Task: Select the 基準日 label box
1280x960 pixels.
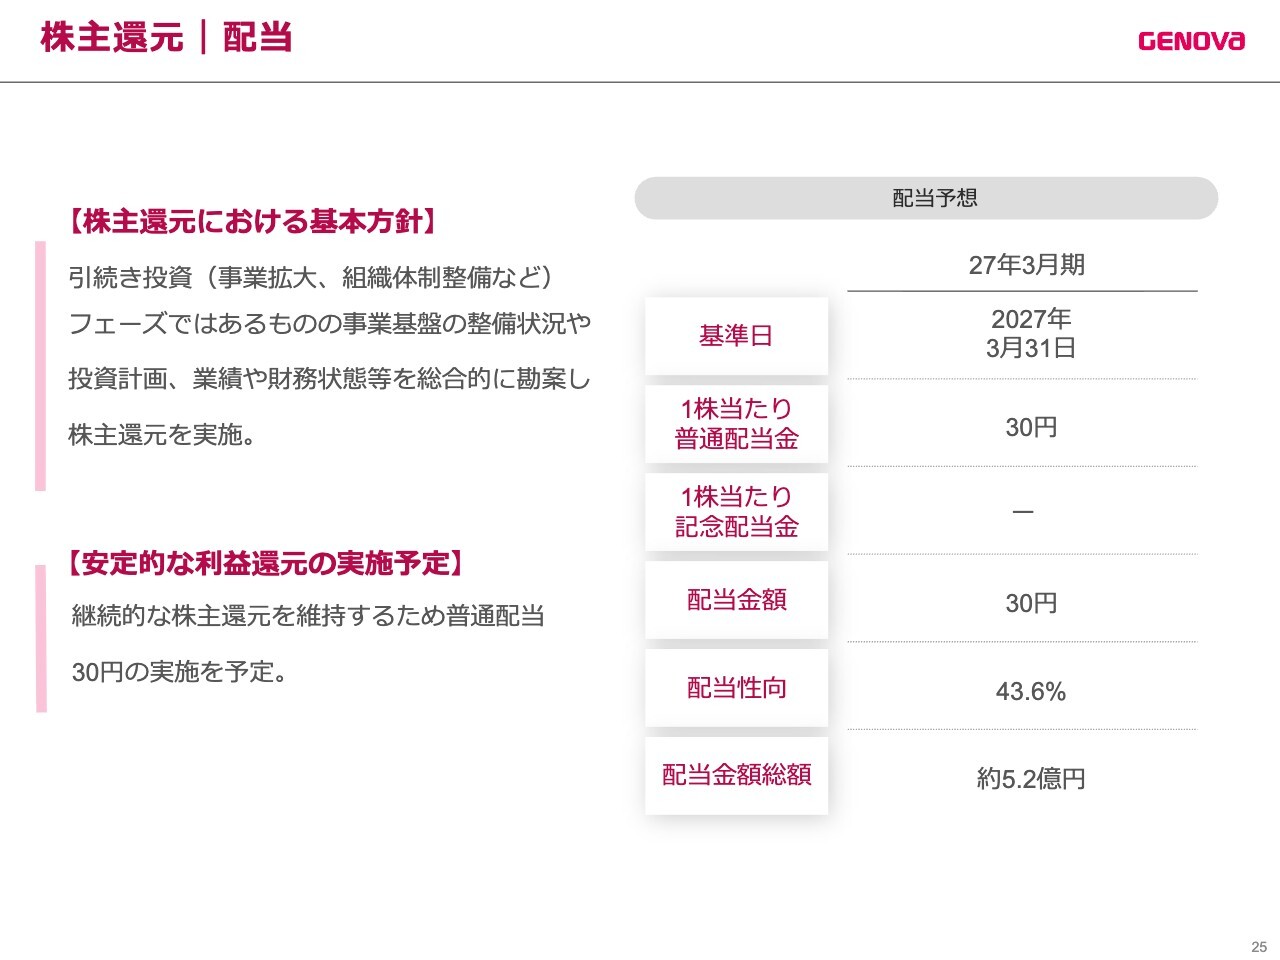Action: coord(737,336)
